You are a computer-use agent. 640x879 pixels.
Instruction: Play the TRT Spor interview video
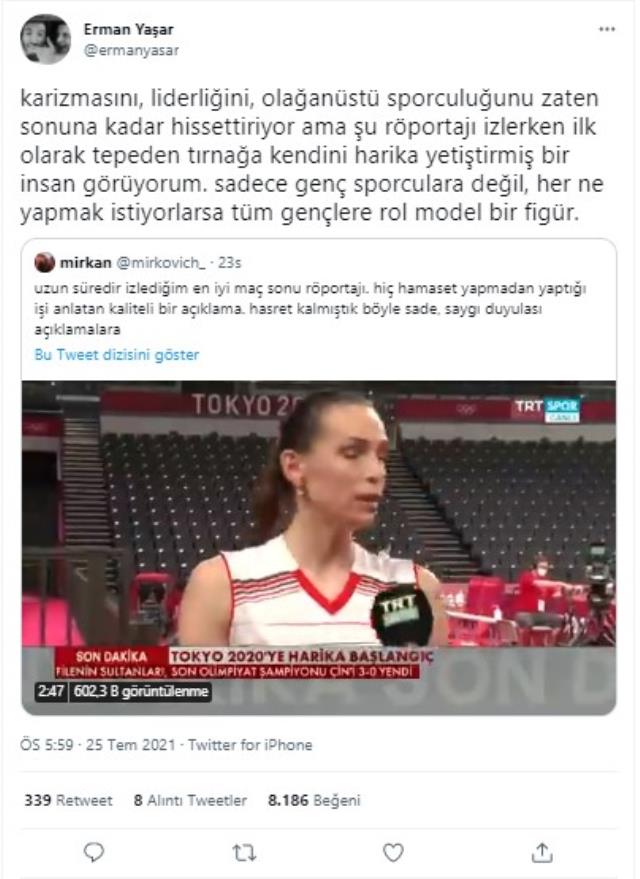(319, 548)
